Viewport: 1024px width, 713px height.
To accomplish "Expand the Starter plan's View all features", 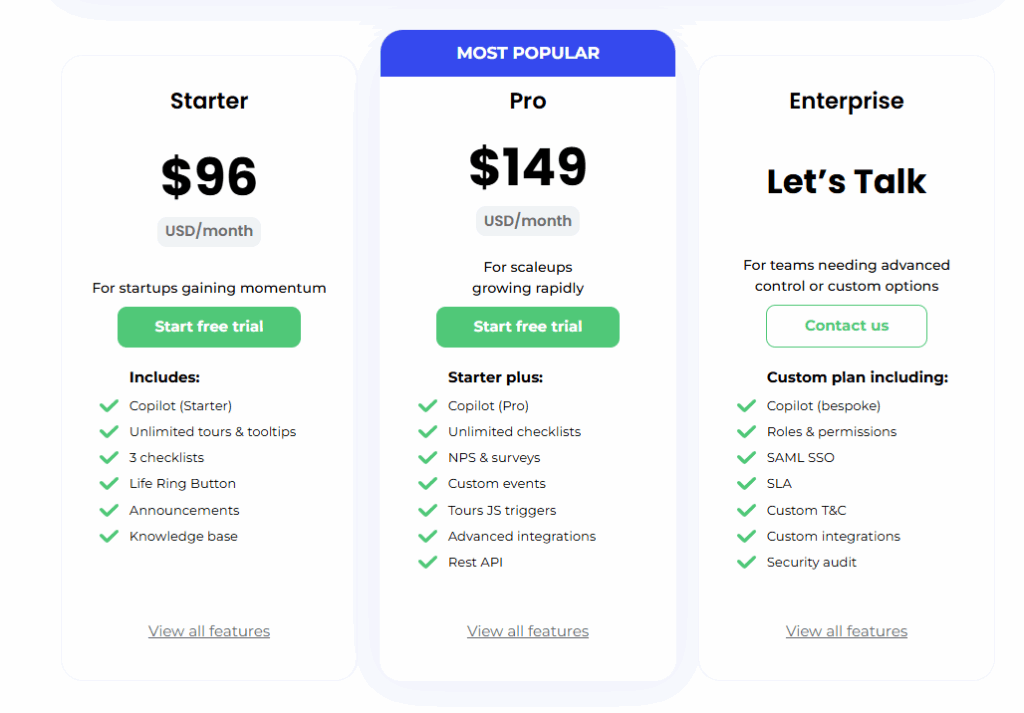I will [208, 631].
